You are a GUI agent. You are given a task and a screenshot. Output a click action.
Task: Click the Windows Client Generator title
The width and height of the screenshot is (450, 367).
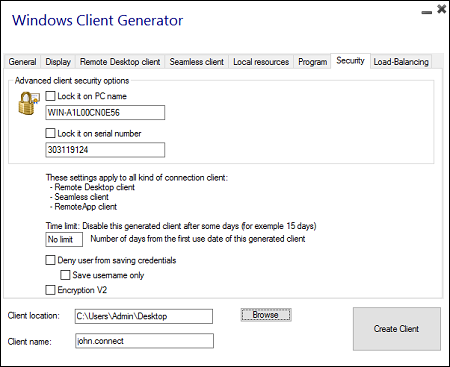[97, 20]
